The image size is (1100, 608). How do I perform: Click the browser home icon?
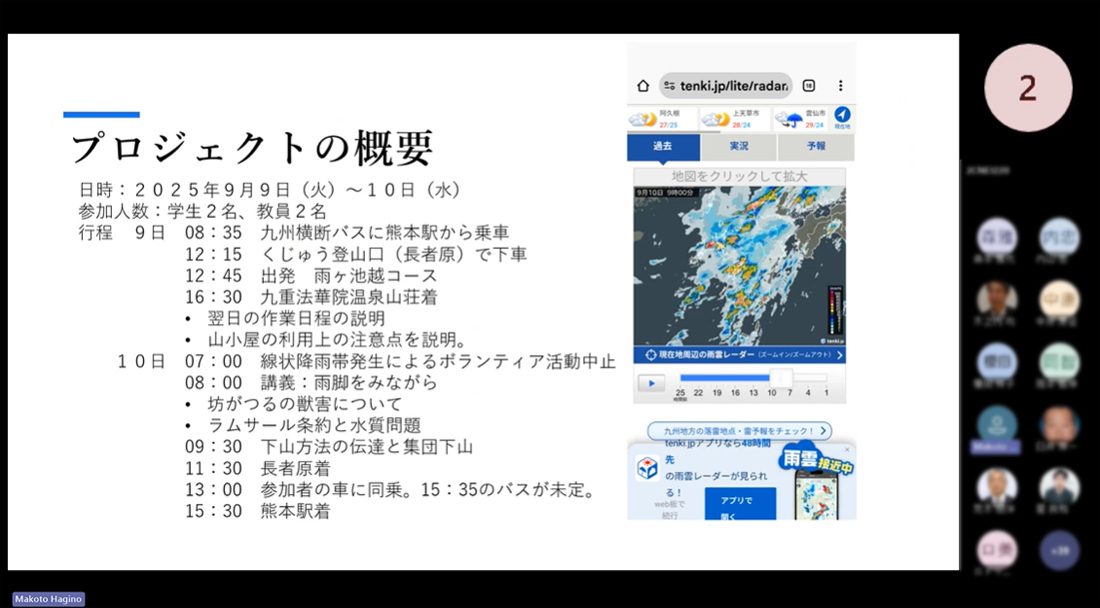click(x=643, y=85)
